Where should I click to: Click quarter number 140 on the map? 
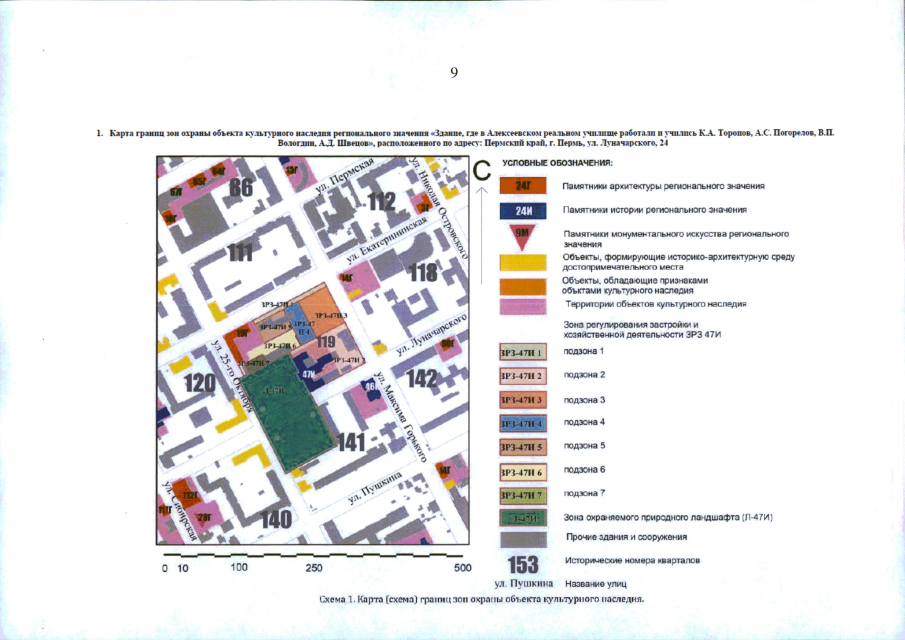[276, 519]
